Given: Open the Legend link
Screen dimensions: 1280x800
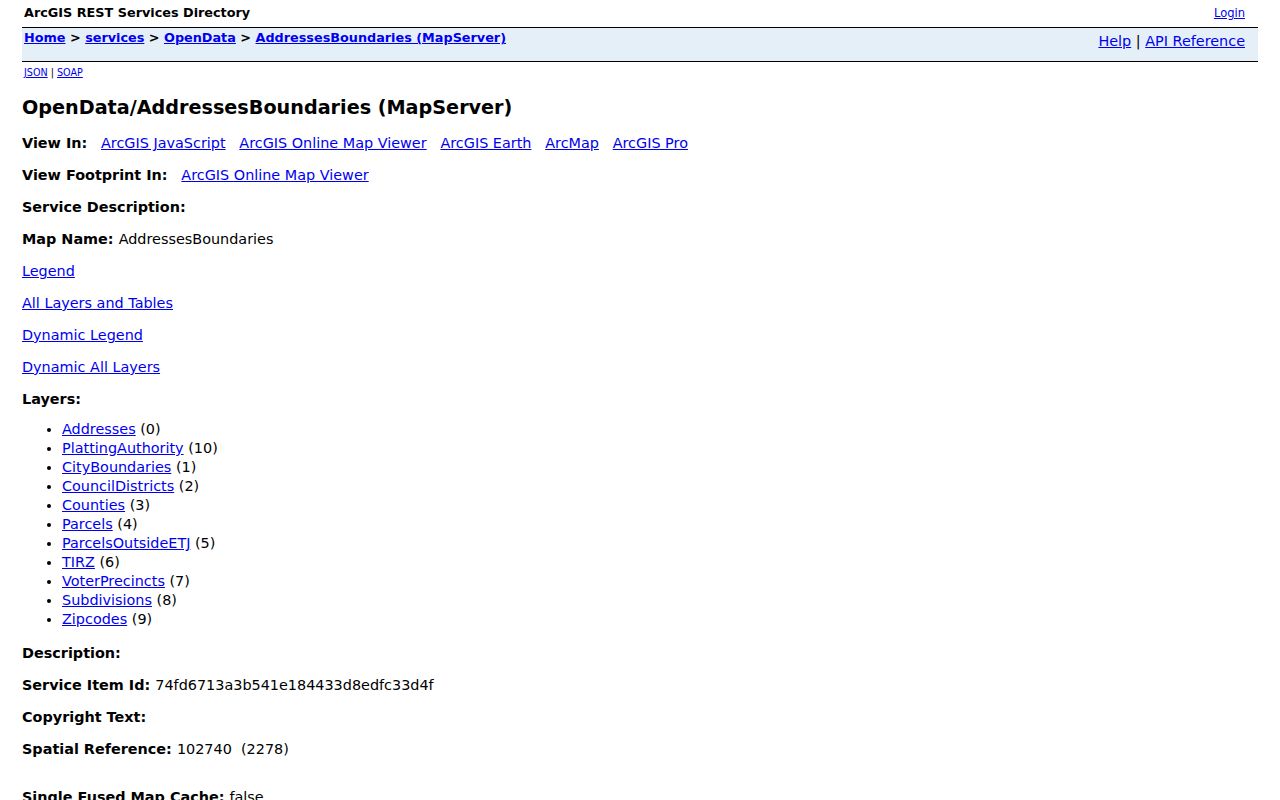Looking at the screenshot, I should pos(48,271).
